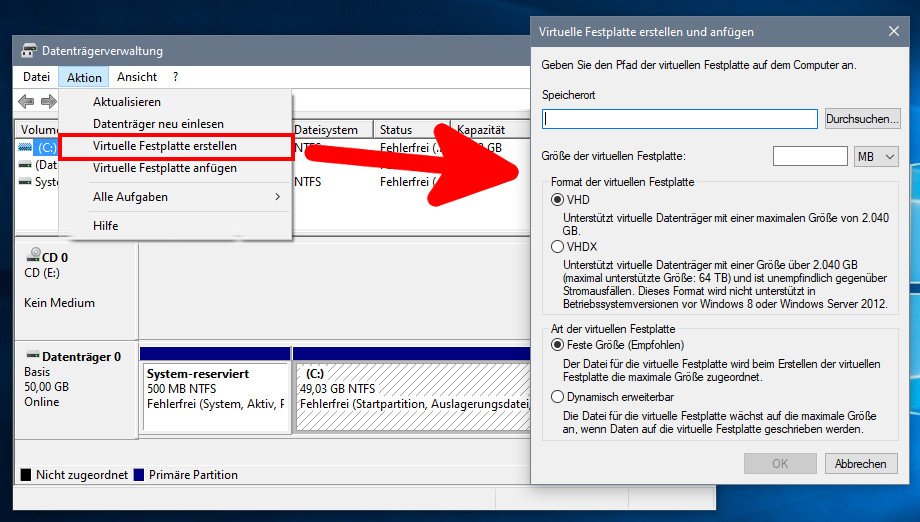Open the MB size unit dropdown

(876, 157)
